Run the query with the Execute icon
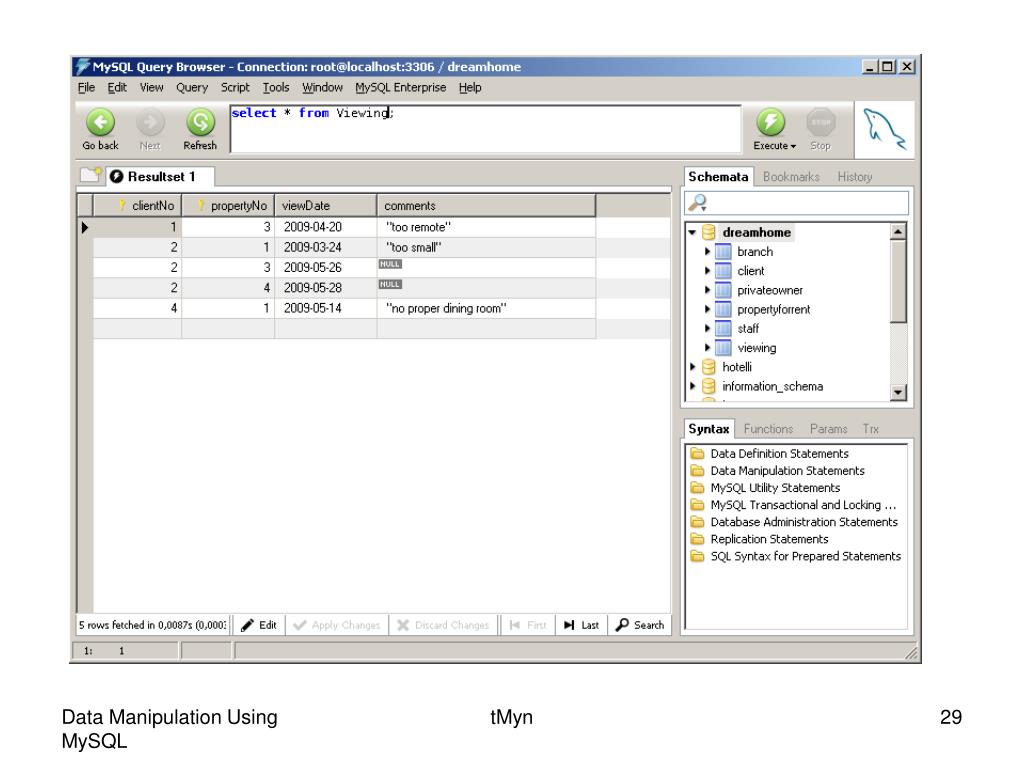The image size is (1024, 768). click(x=771, y=122)
